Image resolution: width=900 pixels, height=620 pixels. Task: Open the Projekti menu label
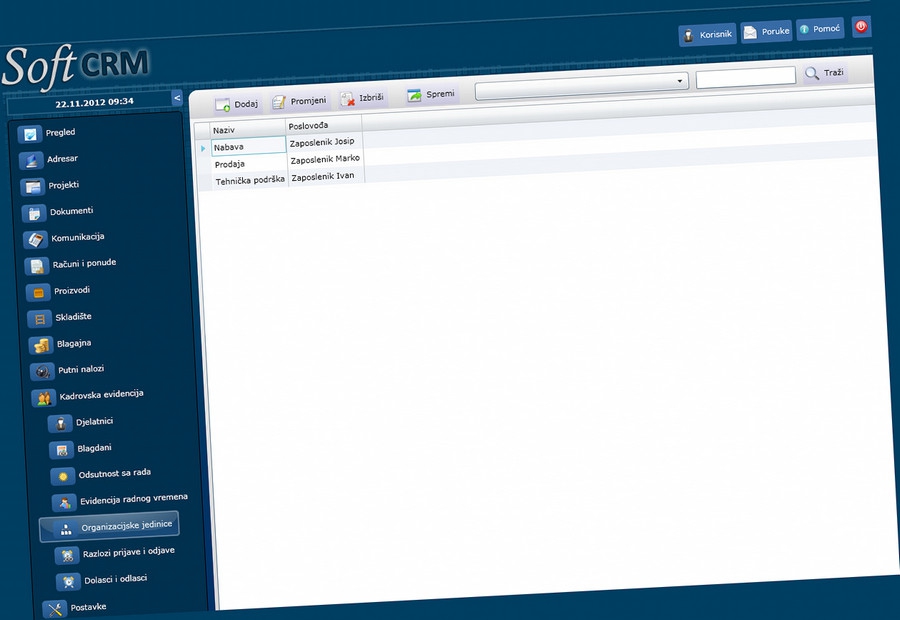pos(64,185)
